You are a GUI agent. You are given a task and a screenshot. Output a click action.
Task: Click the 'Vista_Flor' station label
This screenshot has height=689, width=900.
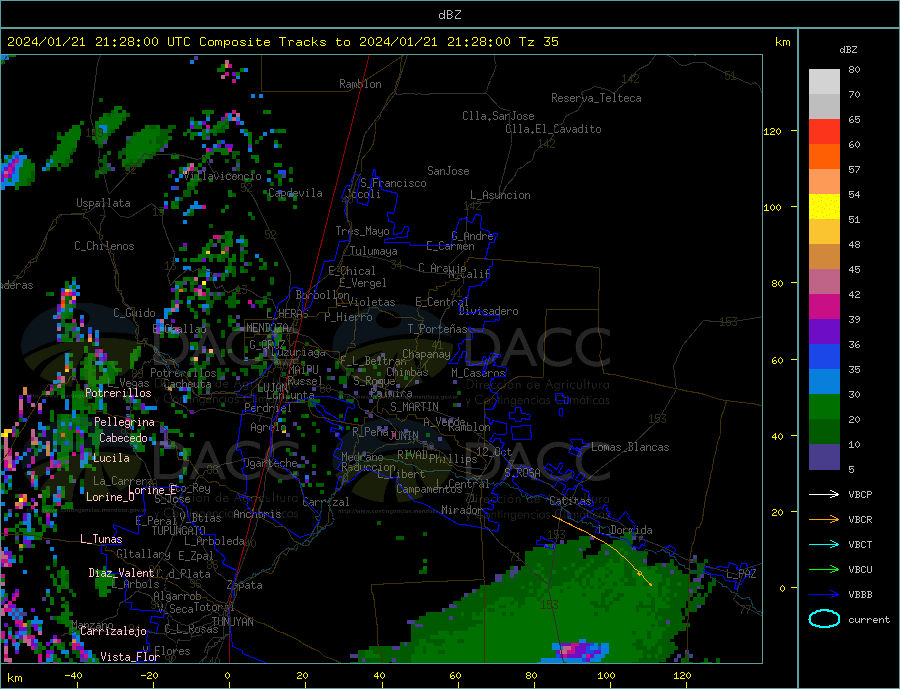point(130,656)
